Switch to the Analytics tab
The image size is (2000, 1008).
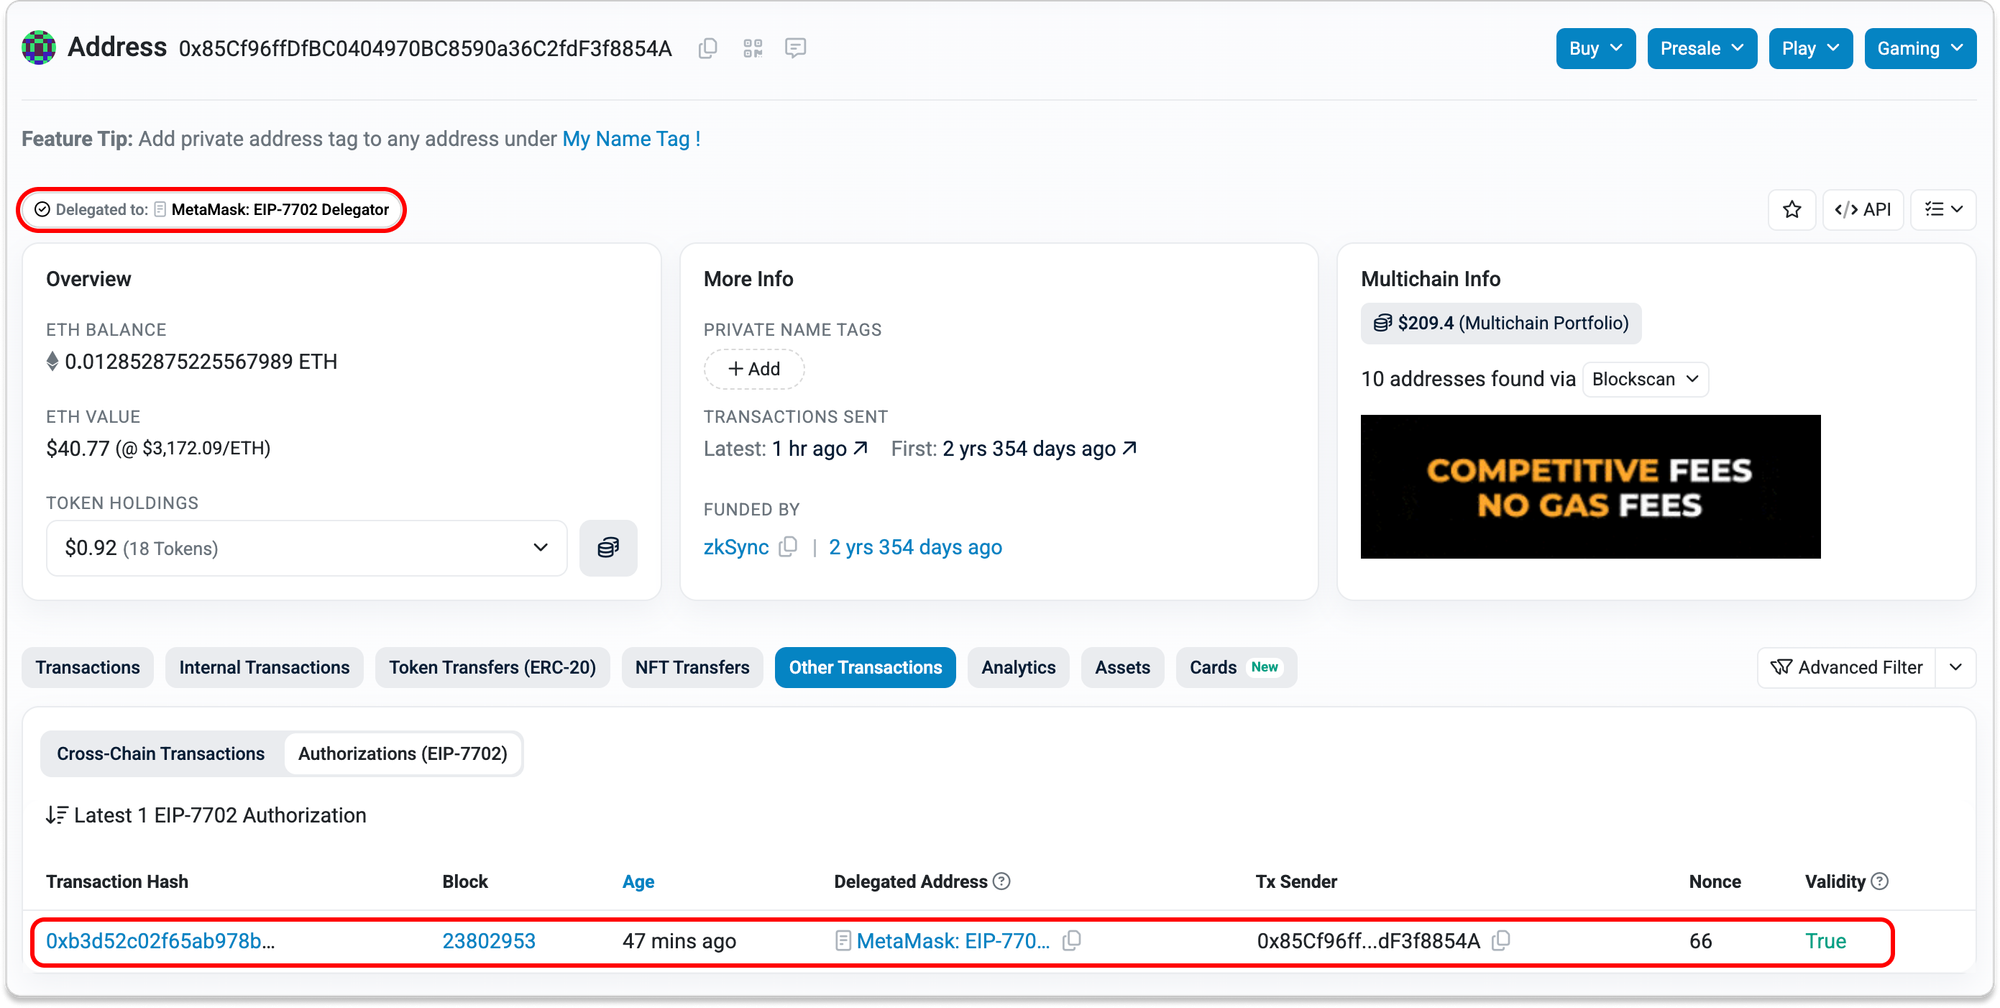pos(1018,668)
